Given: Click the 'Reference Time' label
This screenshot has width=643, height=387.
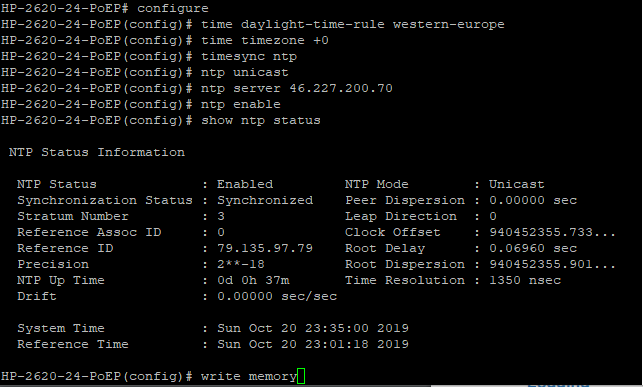Looking at the screenshot, I should click(73, 344).
